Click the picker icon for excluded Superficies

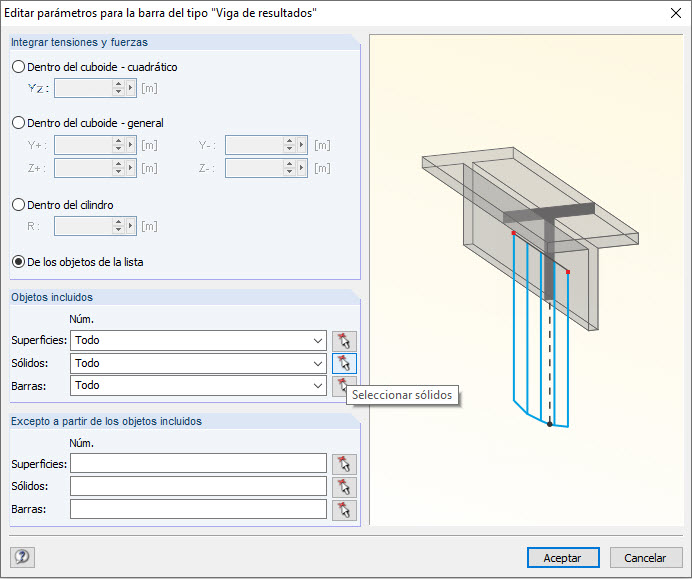coord(344,464)
